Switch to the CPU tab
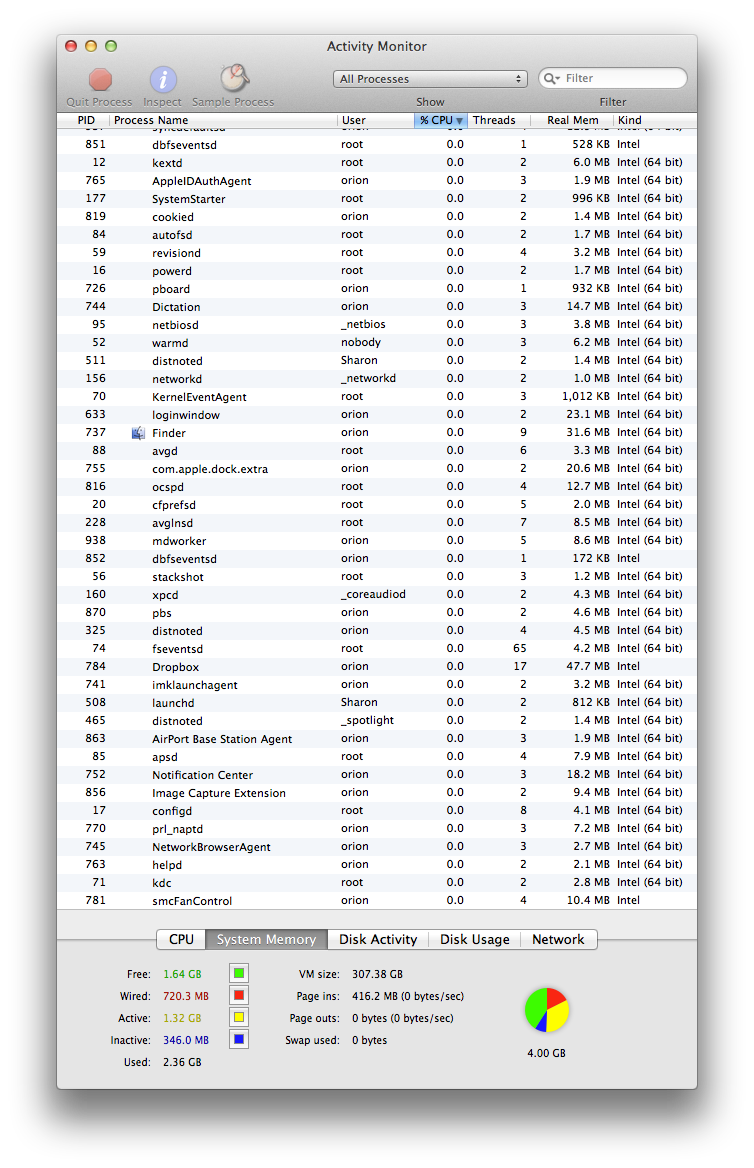Viewport: 754px width, 1168px height. pos(181,939)
